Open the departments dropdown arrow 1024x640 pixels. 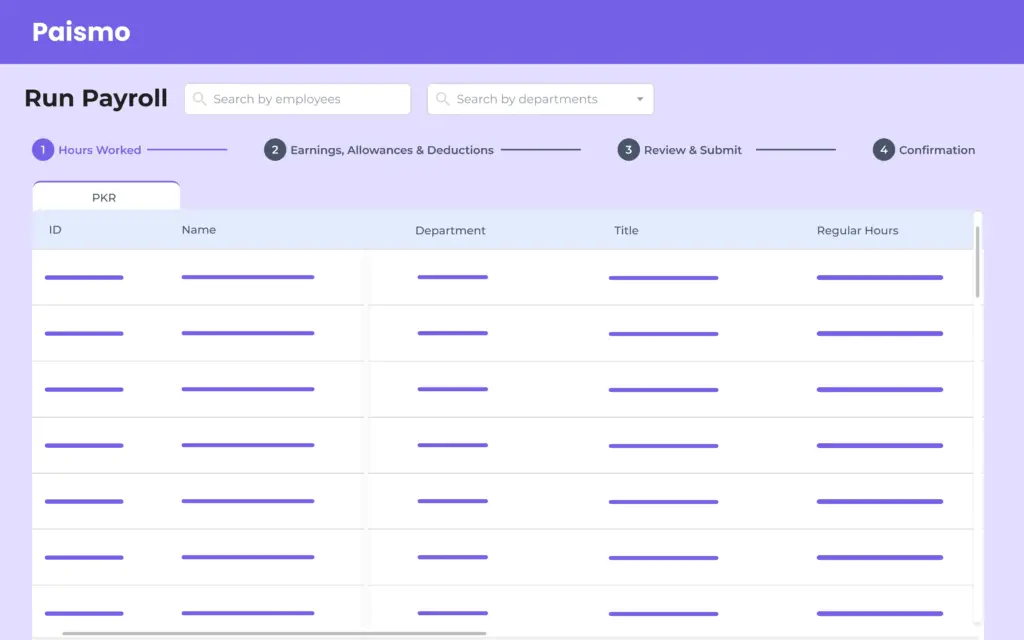640,100
